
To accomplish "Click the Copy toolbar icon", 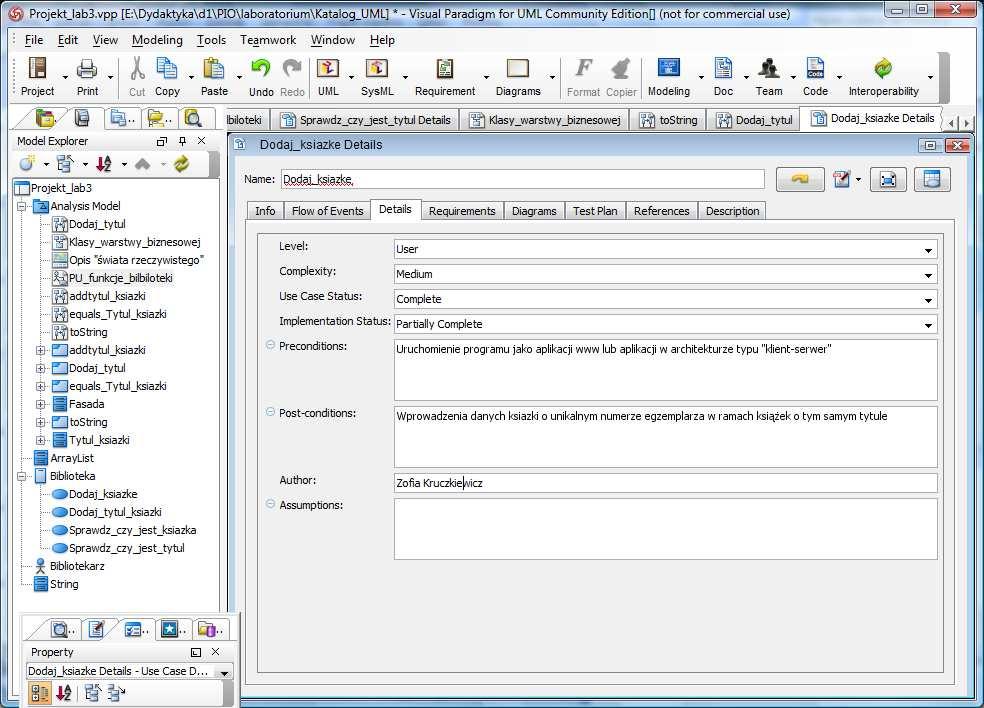I will click(167, 77).
